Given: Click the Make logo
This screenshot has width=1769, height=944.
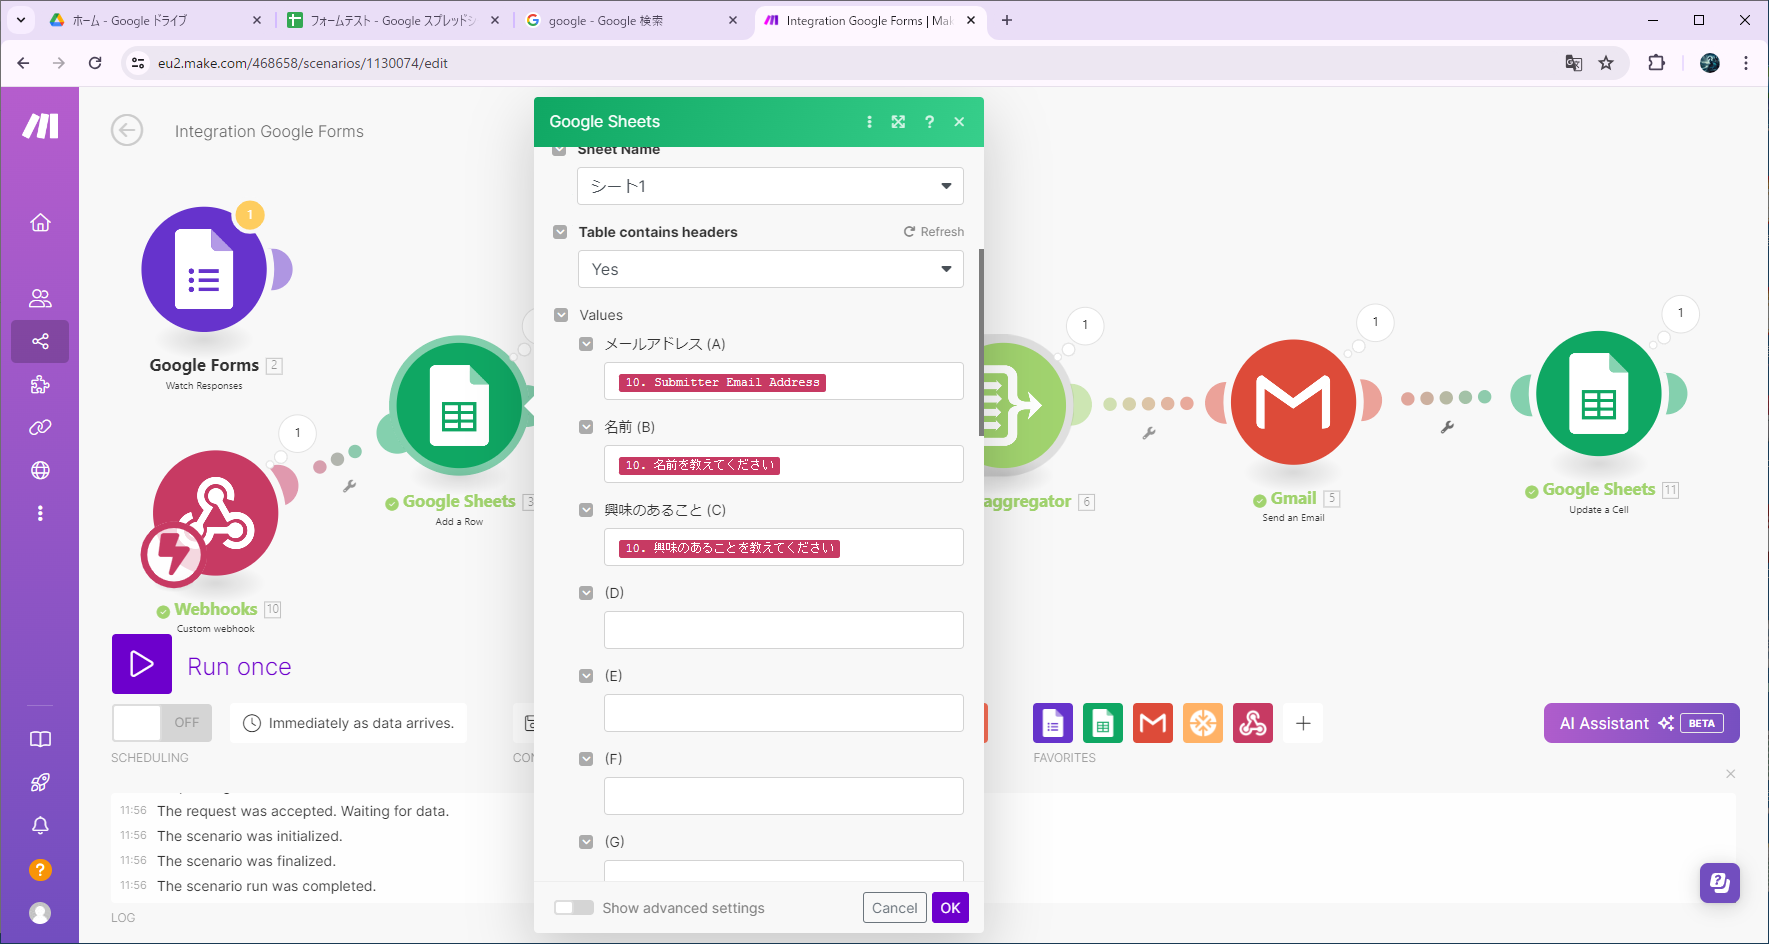Looking at the screenshot, I should [40, 126].
